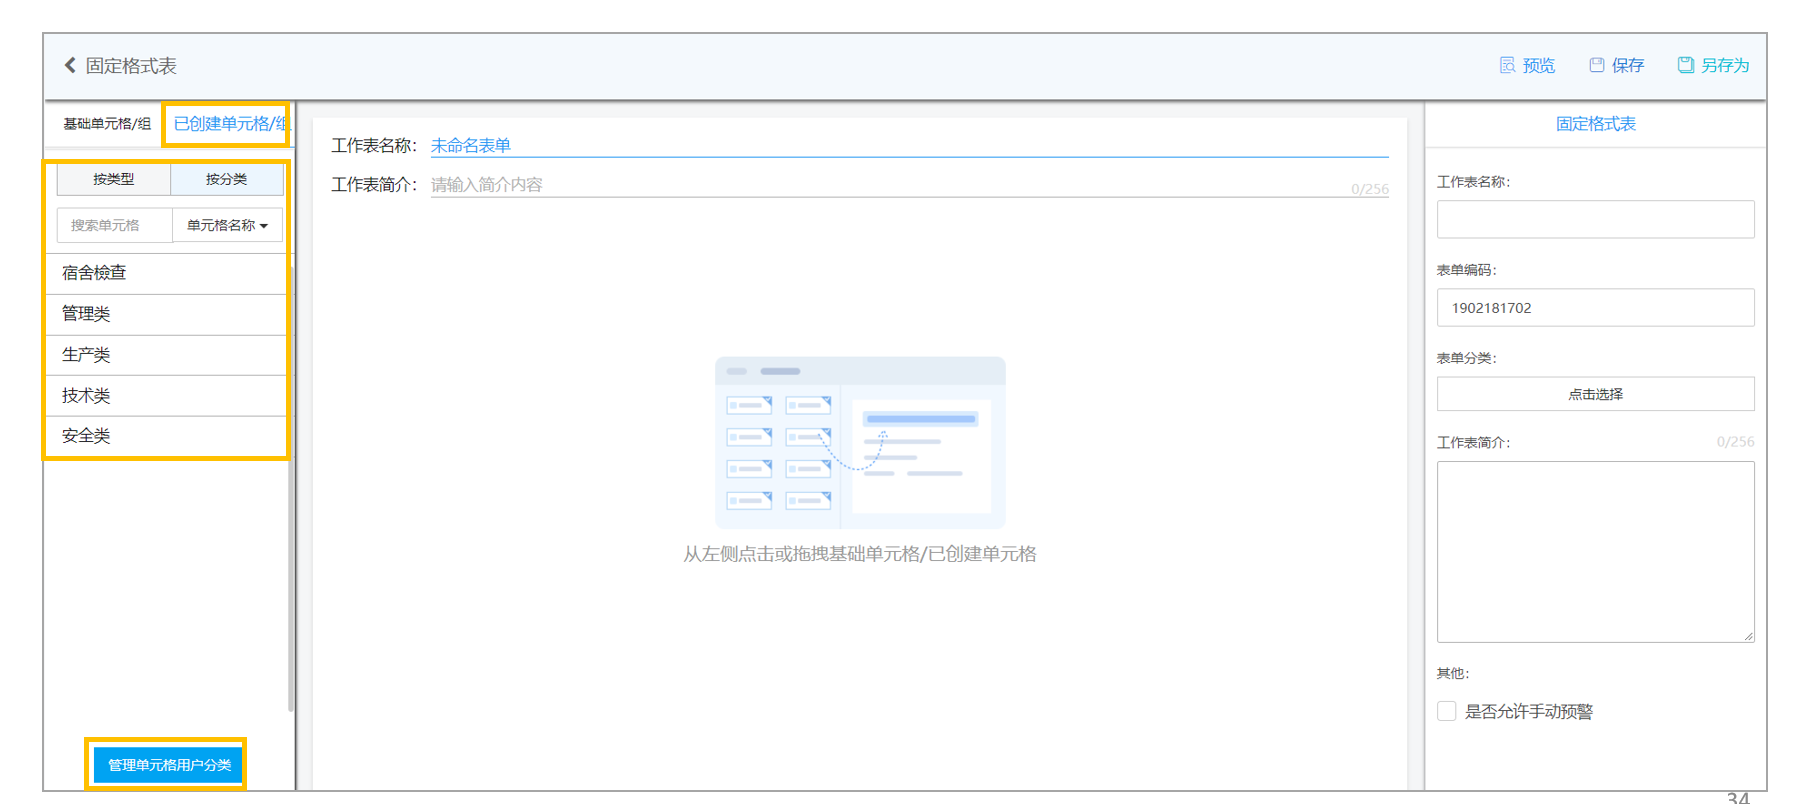Edit the 未命名表单 worksheet name field
This screenshot has width=1793, height=804.
(x=909, y=145)
